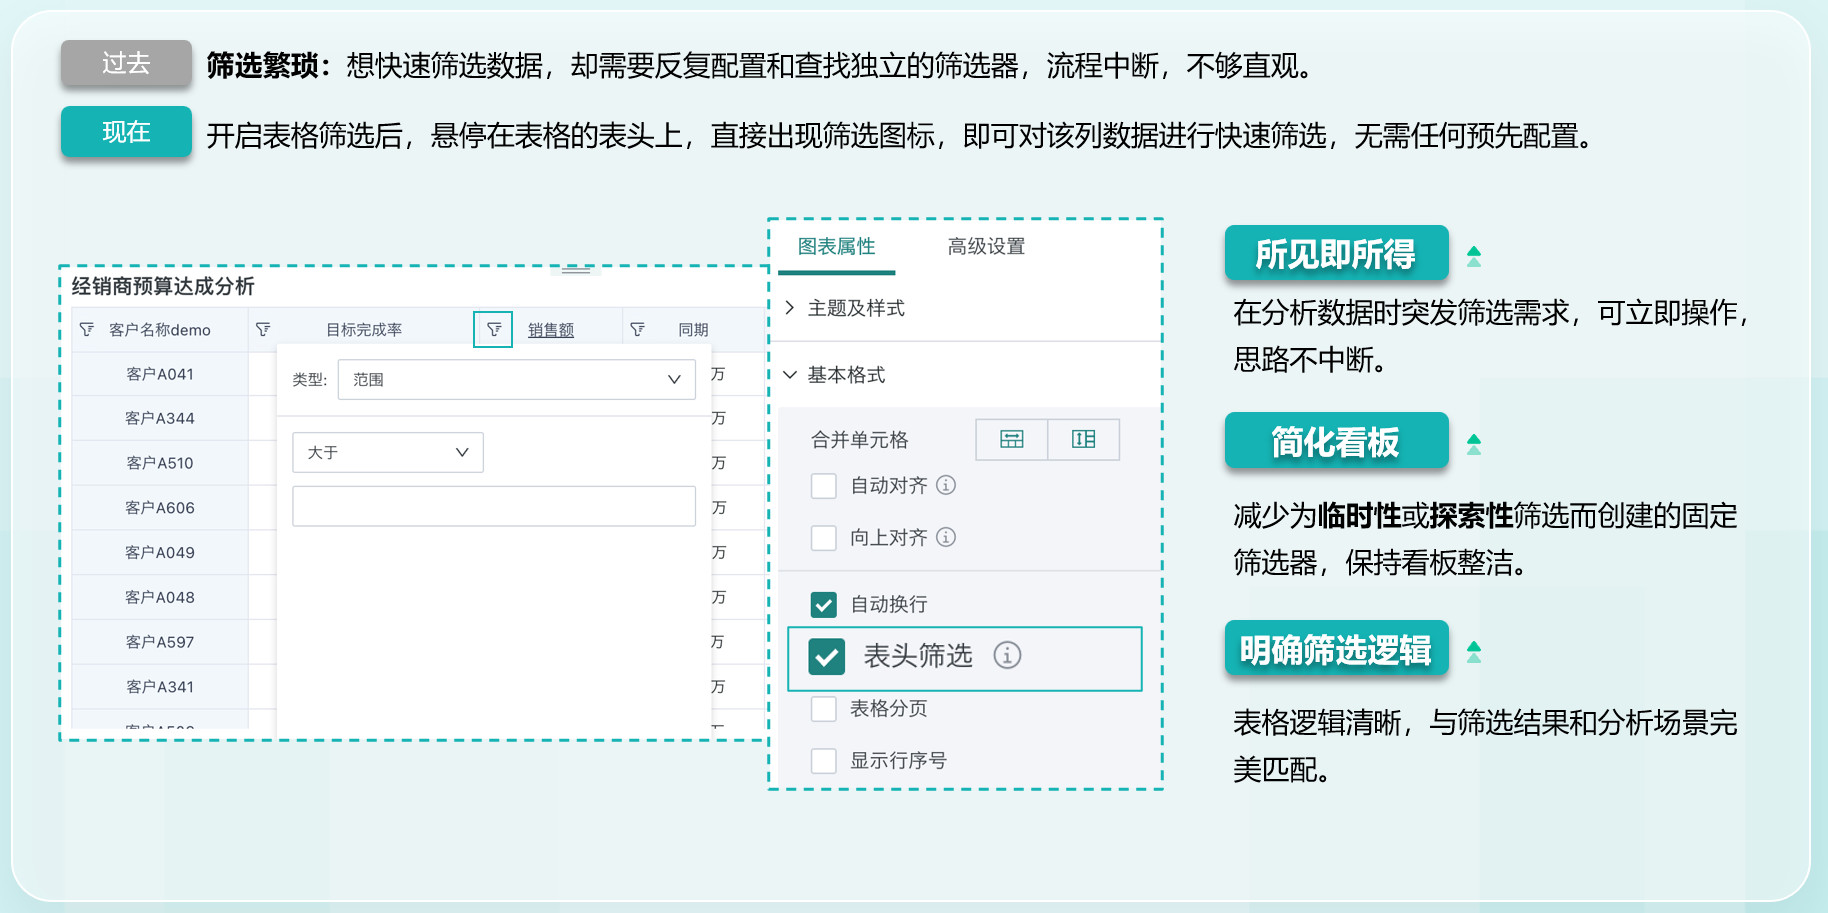This screenshot has height=913, width=1828.
Task: Open the 类型 dropdown showing 范围
Action: pos(516,380)
